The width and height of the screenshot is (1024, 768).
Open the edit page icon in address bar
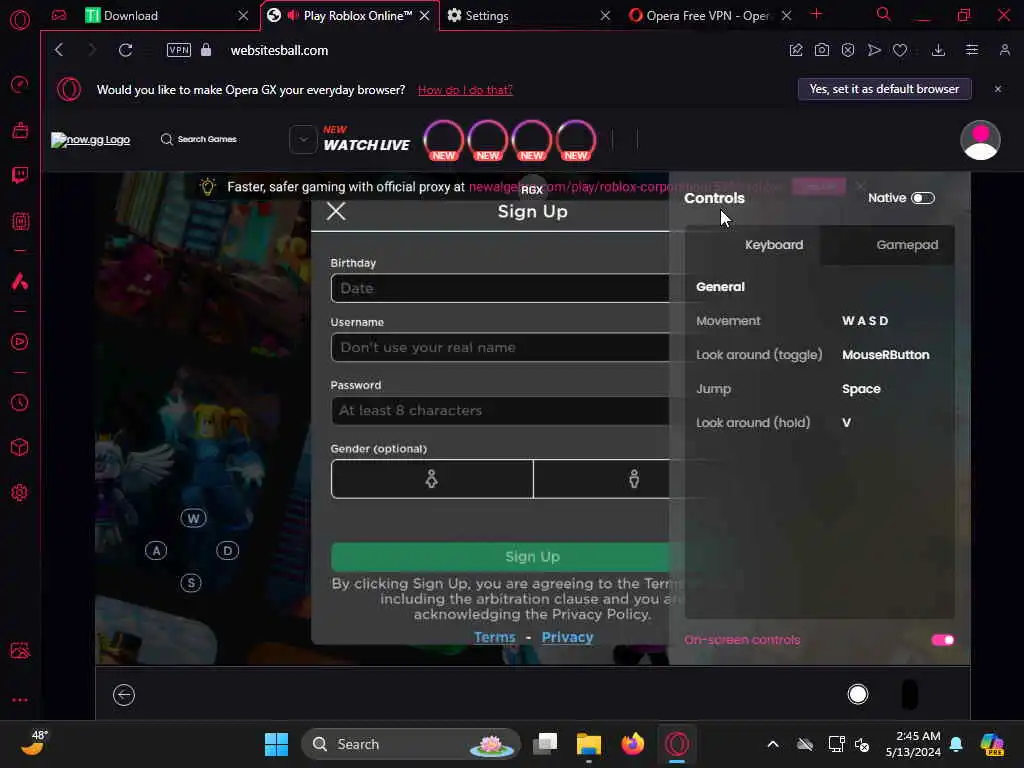(x=795, y=50)
